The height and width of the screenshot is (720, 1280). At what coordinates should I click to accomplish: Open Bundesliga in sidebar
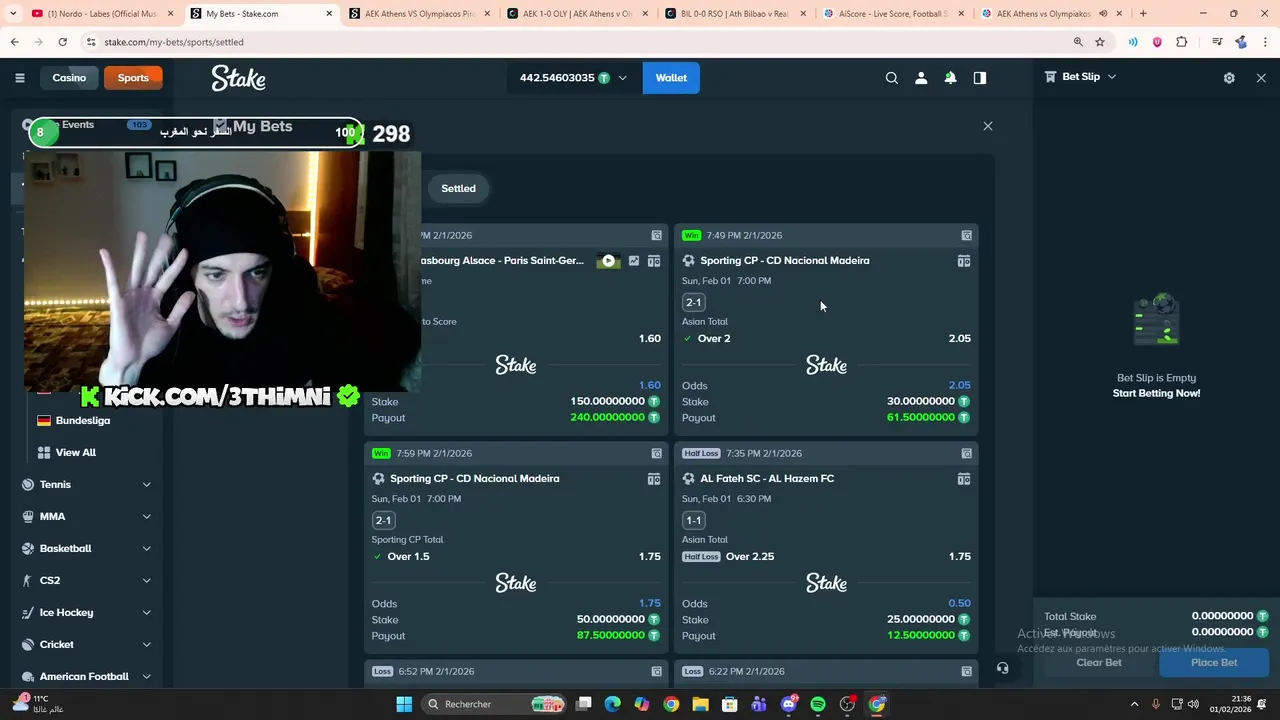(x=82, y=421)
